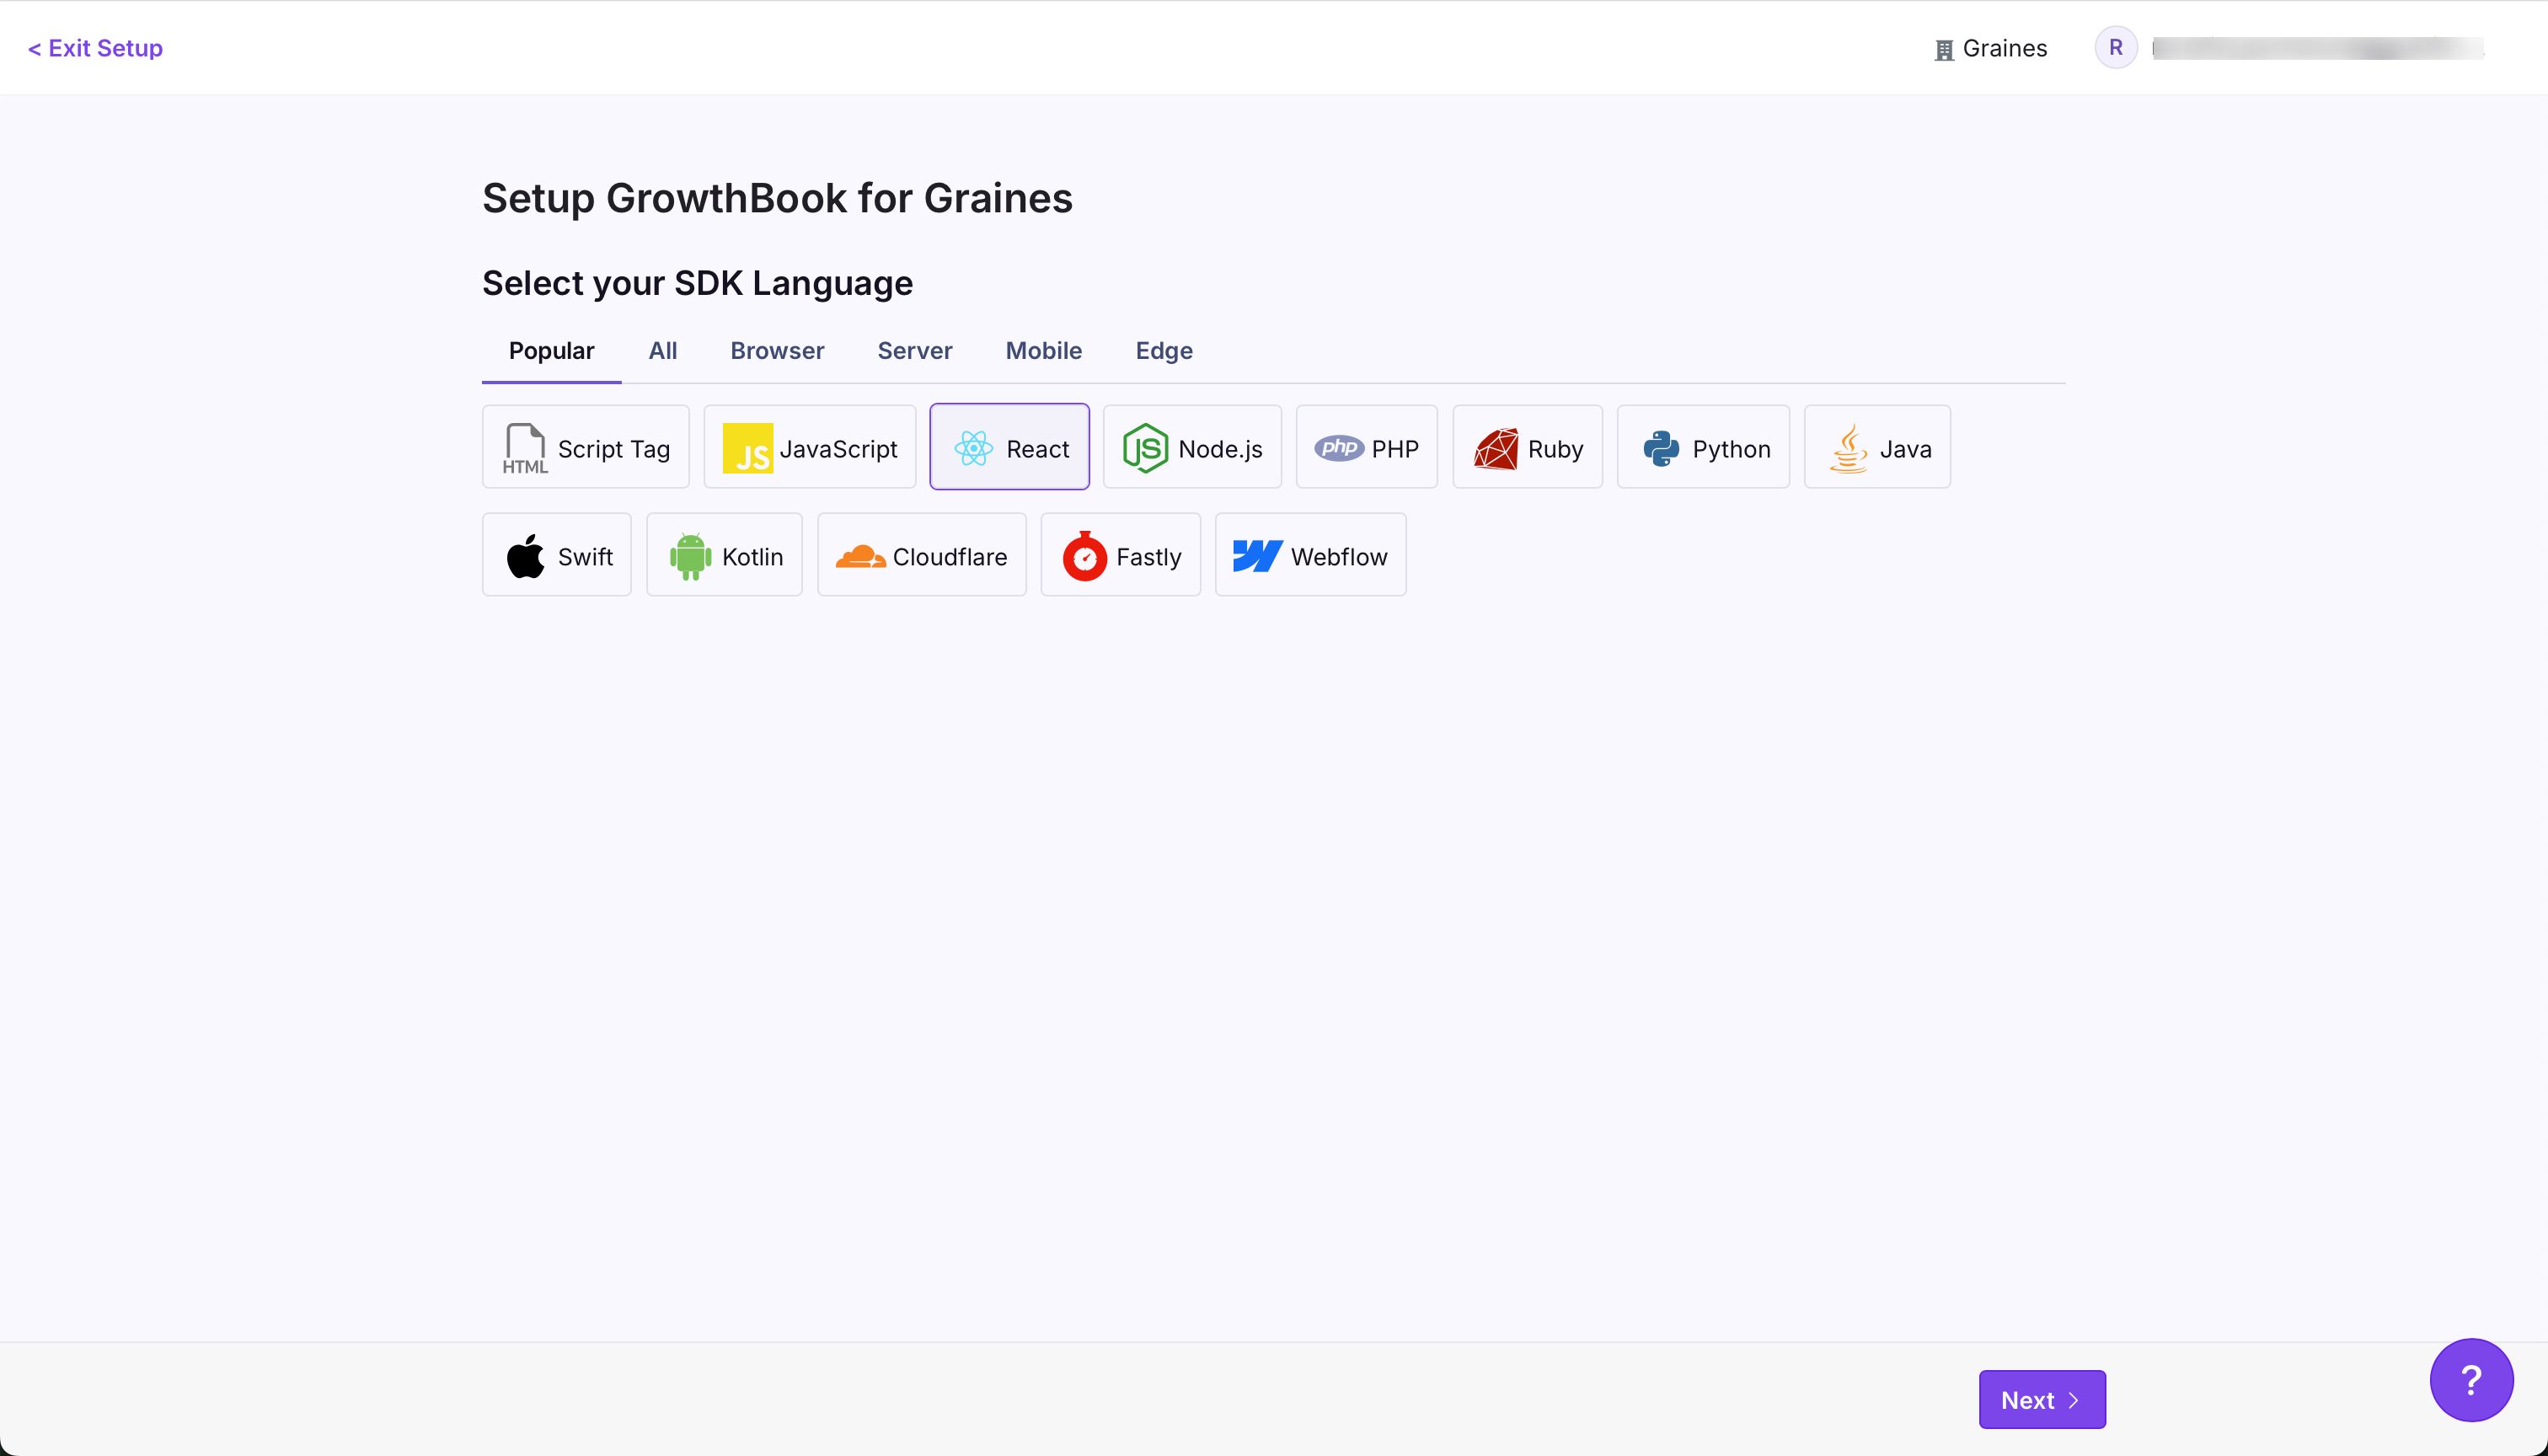The width and height of the screenshot is (2548, 1456).
Task: Click the organization building icon
Action: tap(1944, 50)
